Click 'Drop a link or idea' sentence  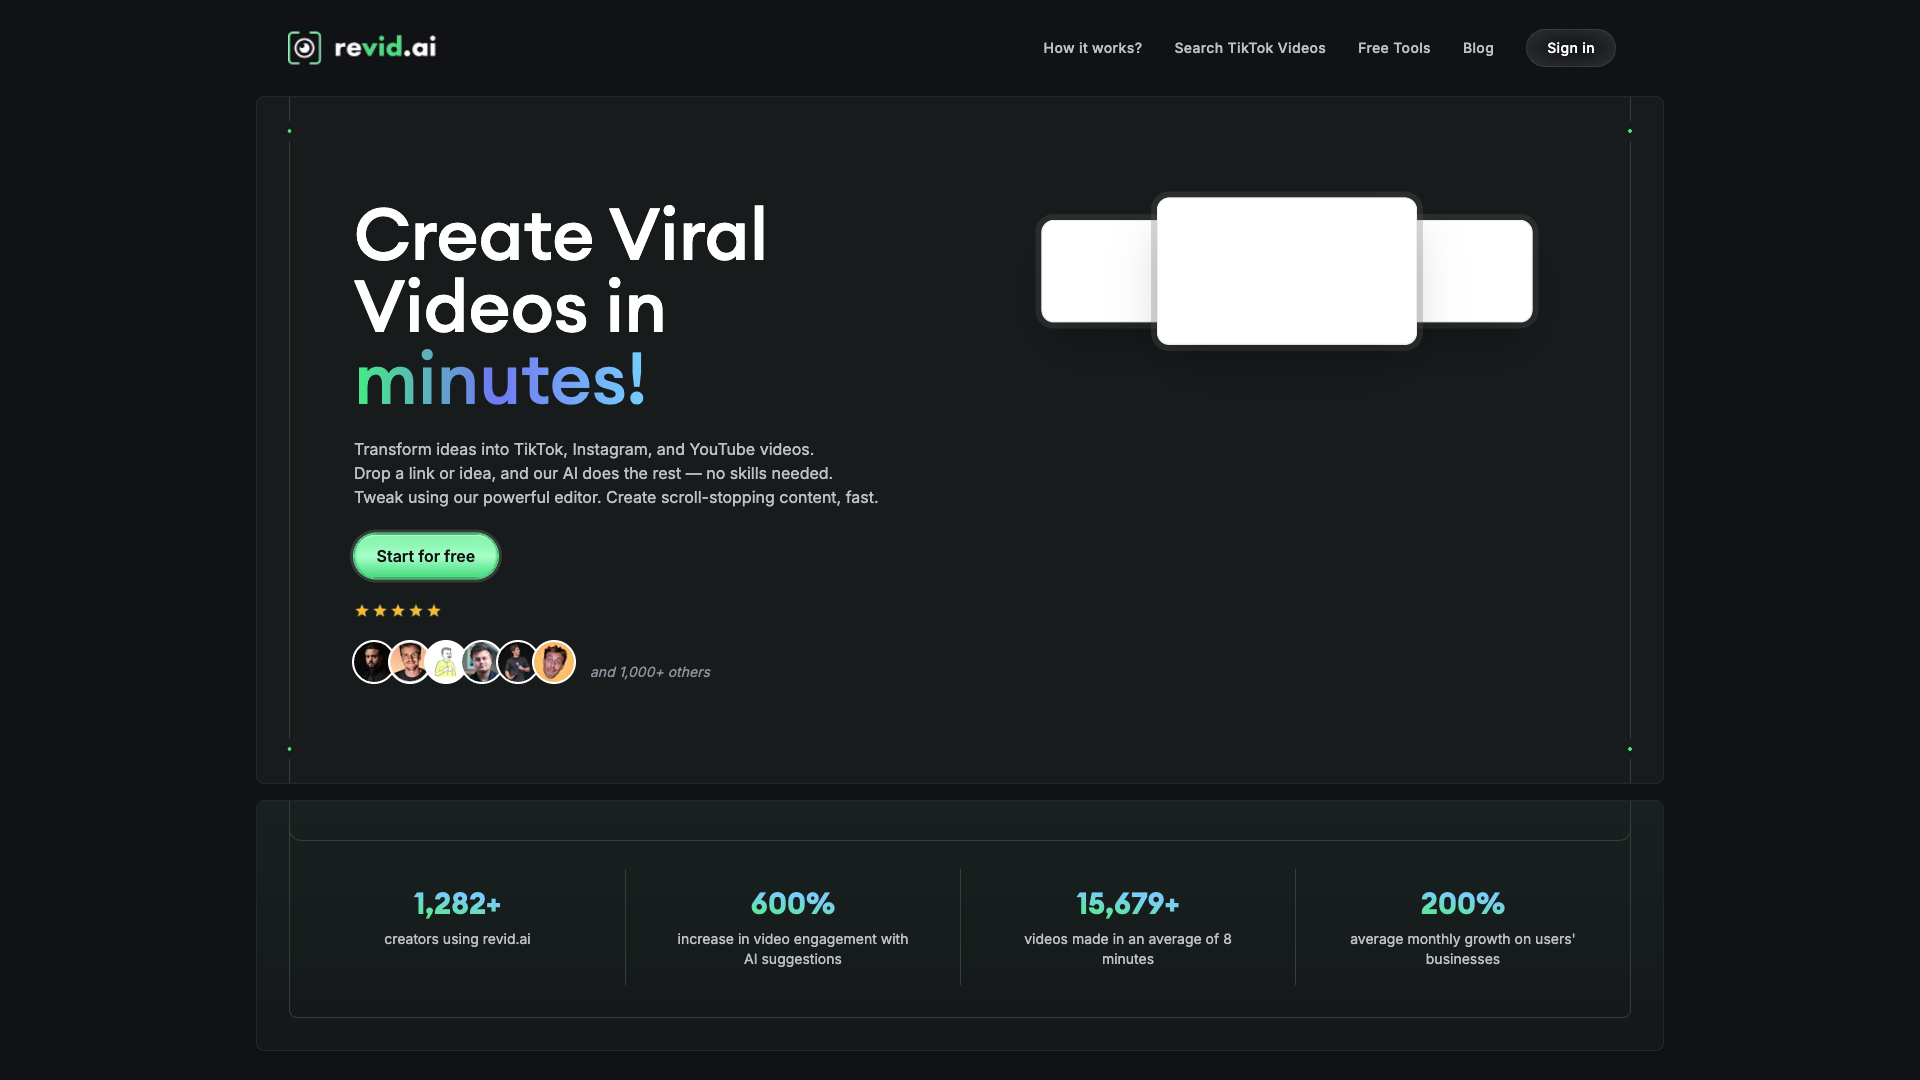(x=593, y=473)
